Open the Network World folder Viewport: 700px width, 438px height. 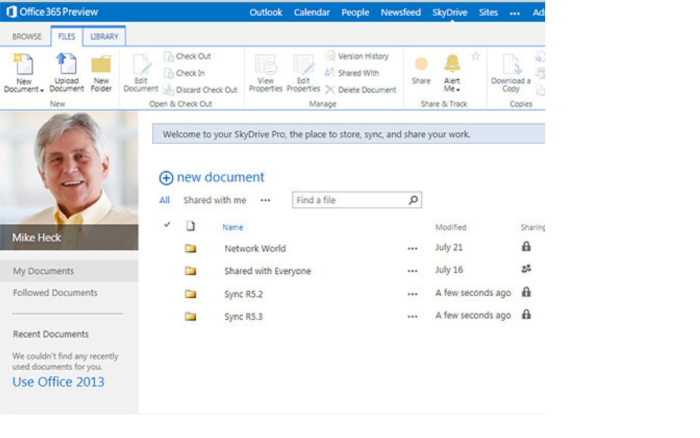pos(255,249)
